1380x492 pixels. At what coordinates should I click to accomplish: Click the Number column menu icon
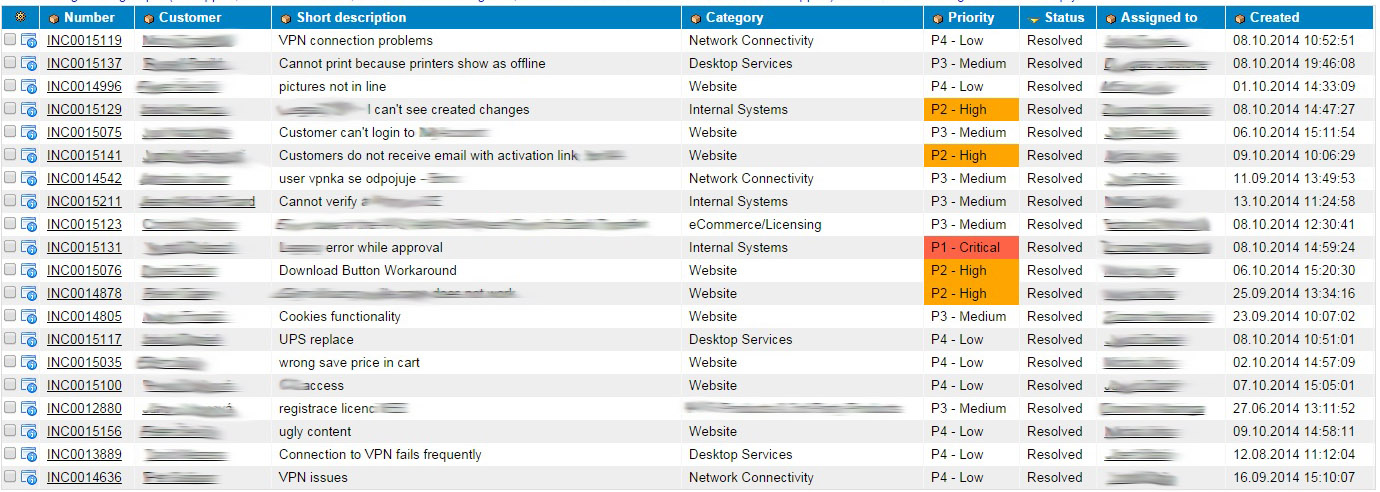click(x=54, y=18)
